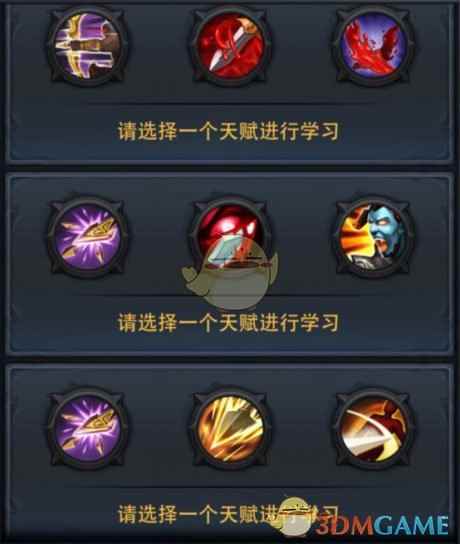This screenshot has height=544, width=460.
Task: Pick the blue-faced vampire talent icon
Action: pyautogui.click(x=374, y=238)
